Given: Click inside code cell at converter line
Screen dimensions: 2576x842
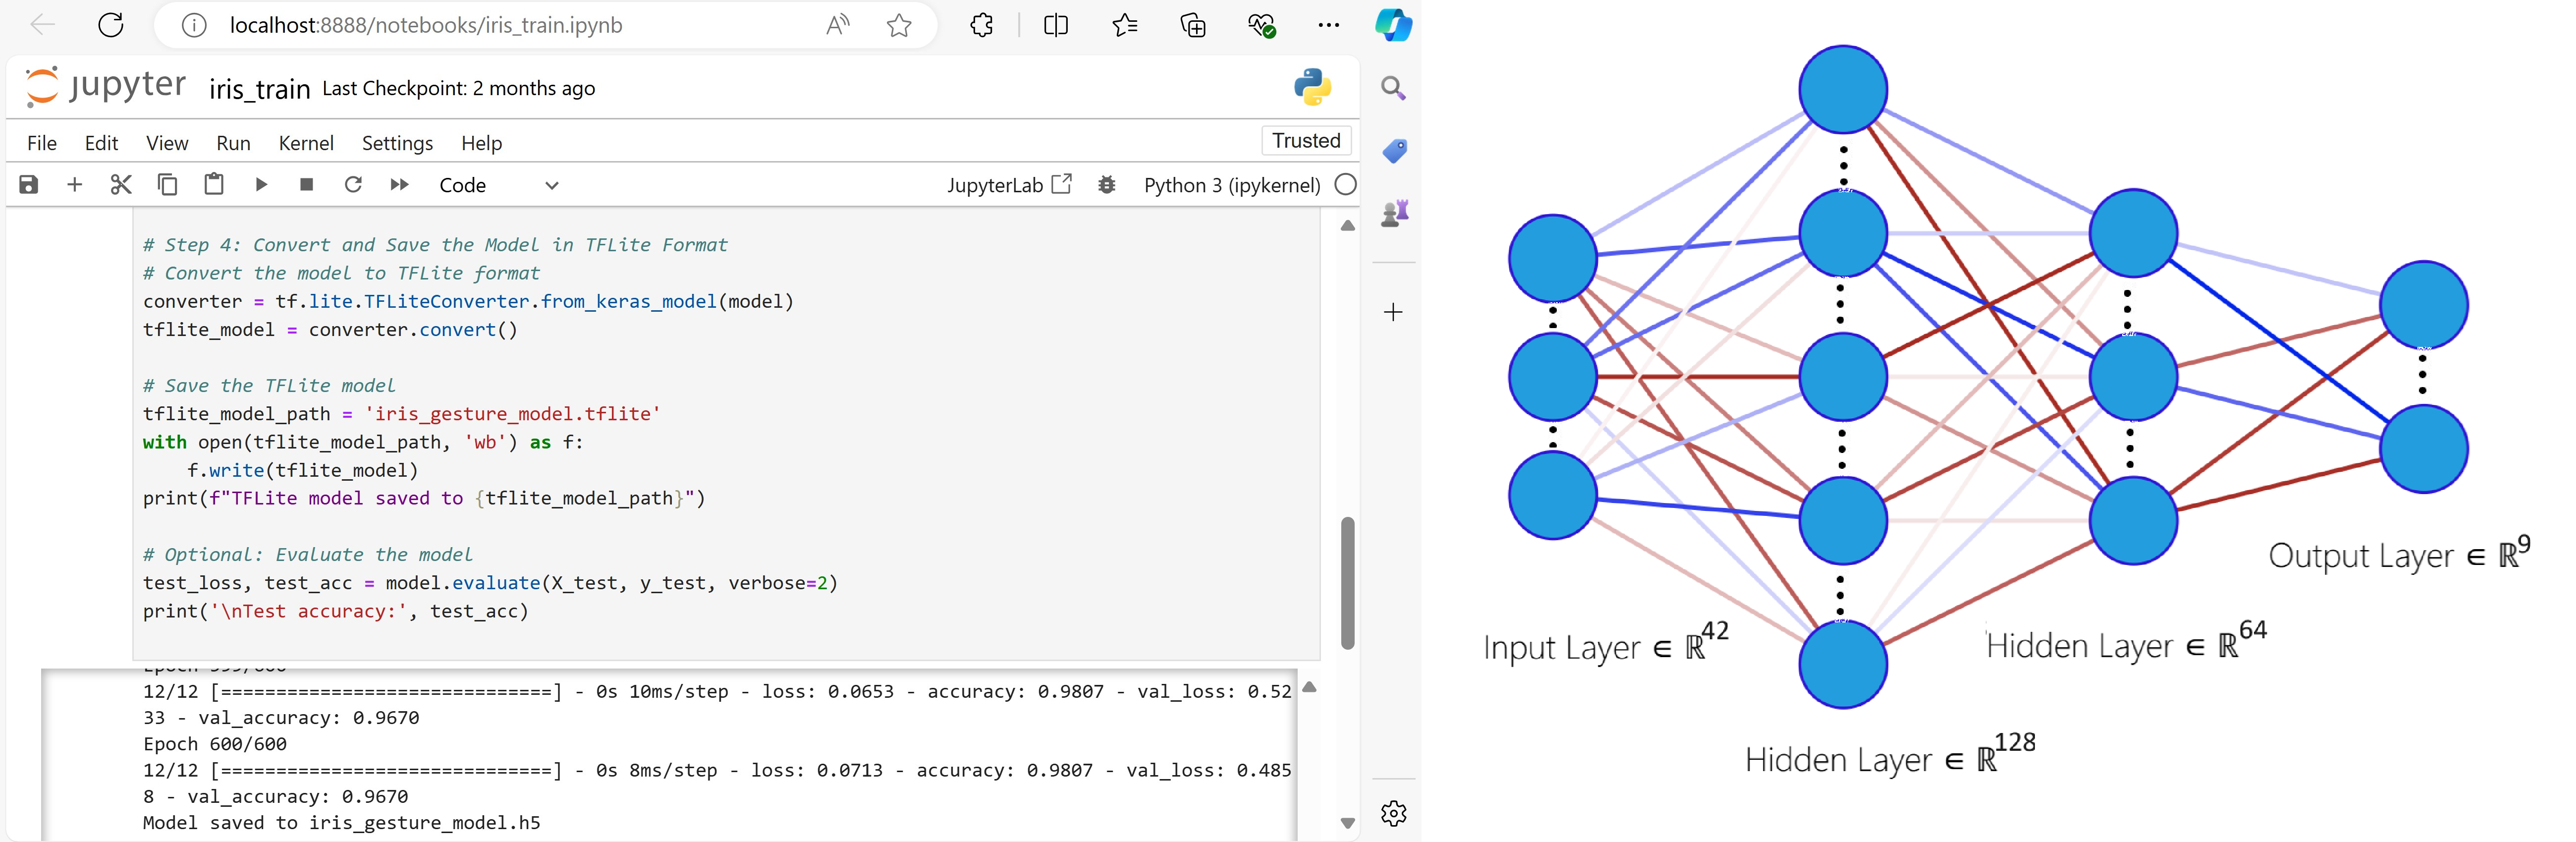Looking at the screenshot, I should pos(468,301).
